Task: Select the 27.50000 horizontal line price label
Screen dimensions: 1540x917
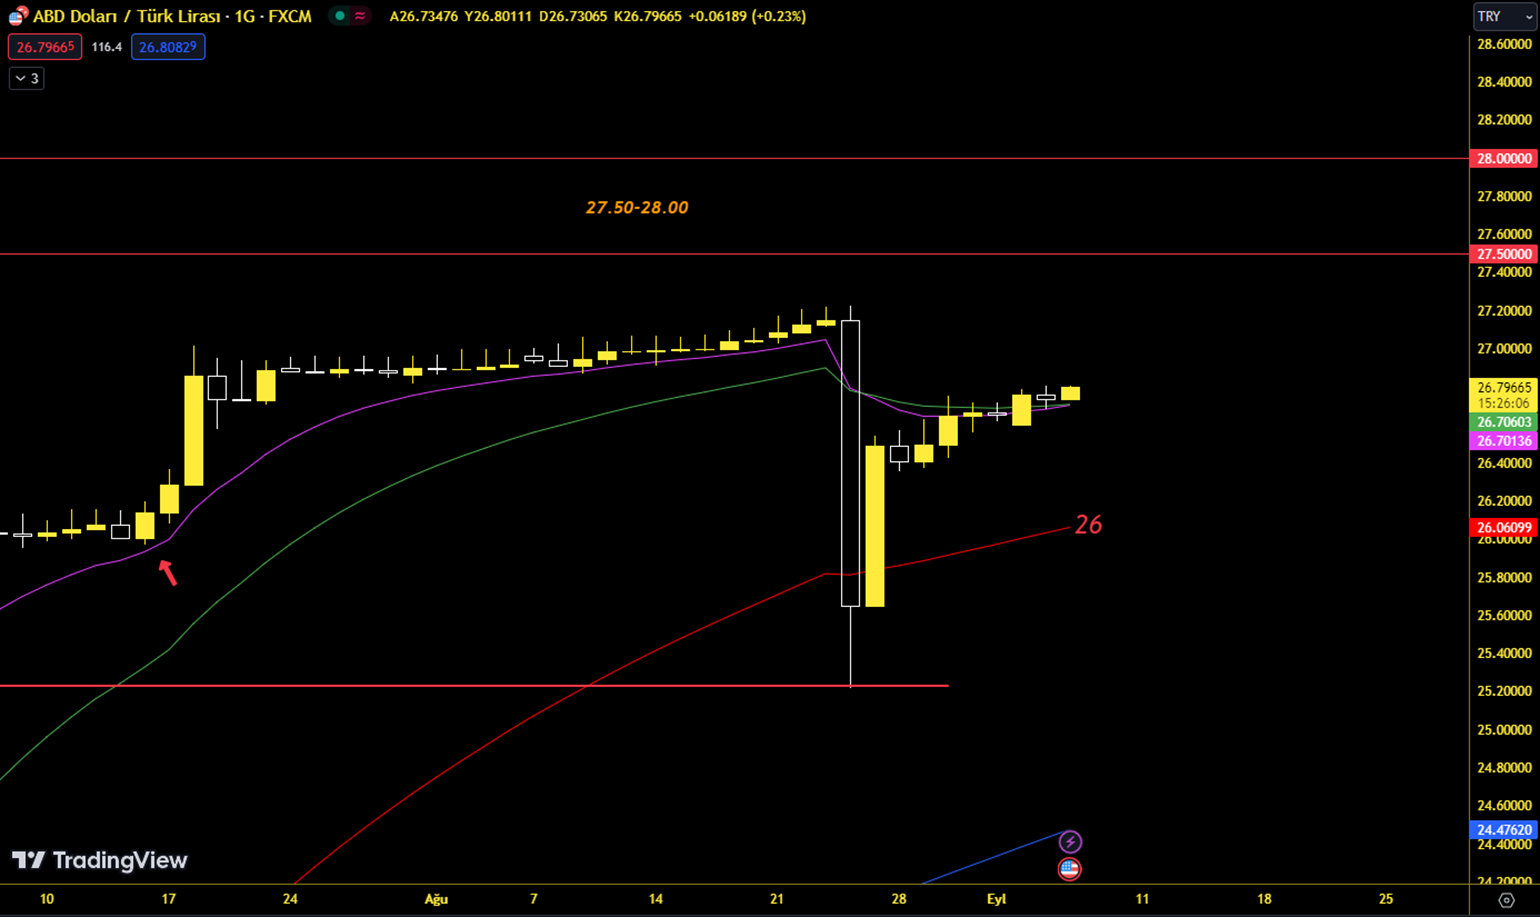Action: pos(1503,254)
